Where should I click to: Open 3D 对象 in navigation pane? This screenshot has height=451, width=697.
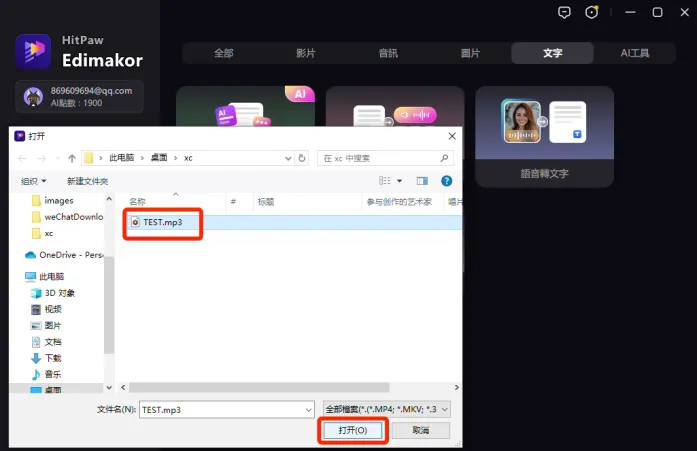[x=53, y=293]
